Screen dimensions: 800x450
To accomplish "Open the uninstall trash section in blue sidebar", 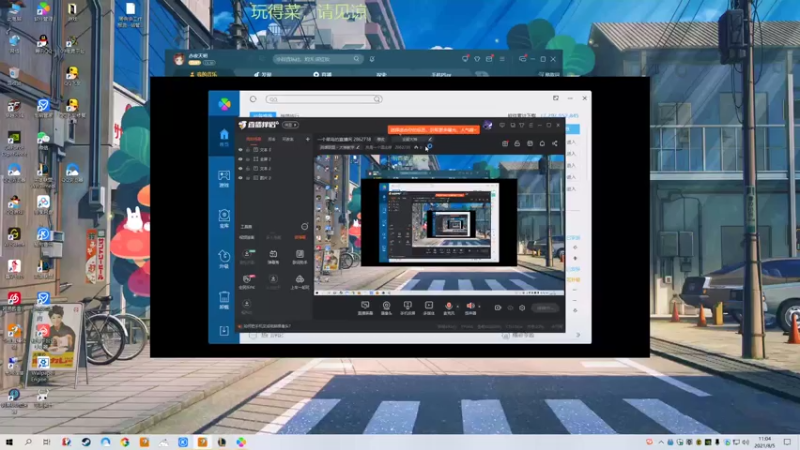I will click(224, 299).
